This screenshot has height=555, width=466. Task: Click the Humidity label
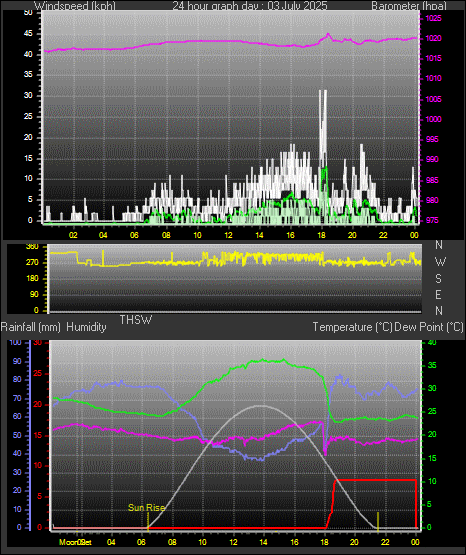[x=86, y=327]
